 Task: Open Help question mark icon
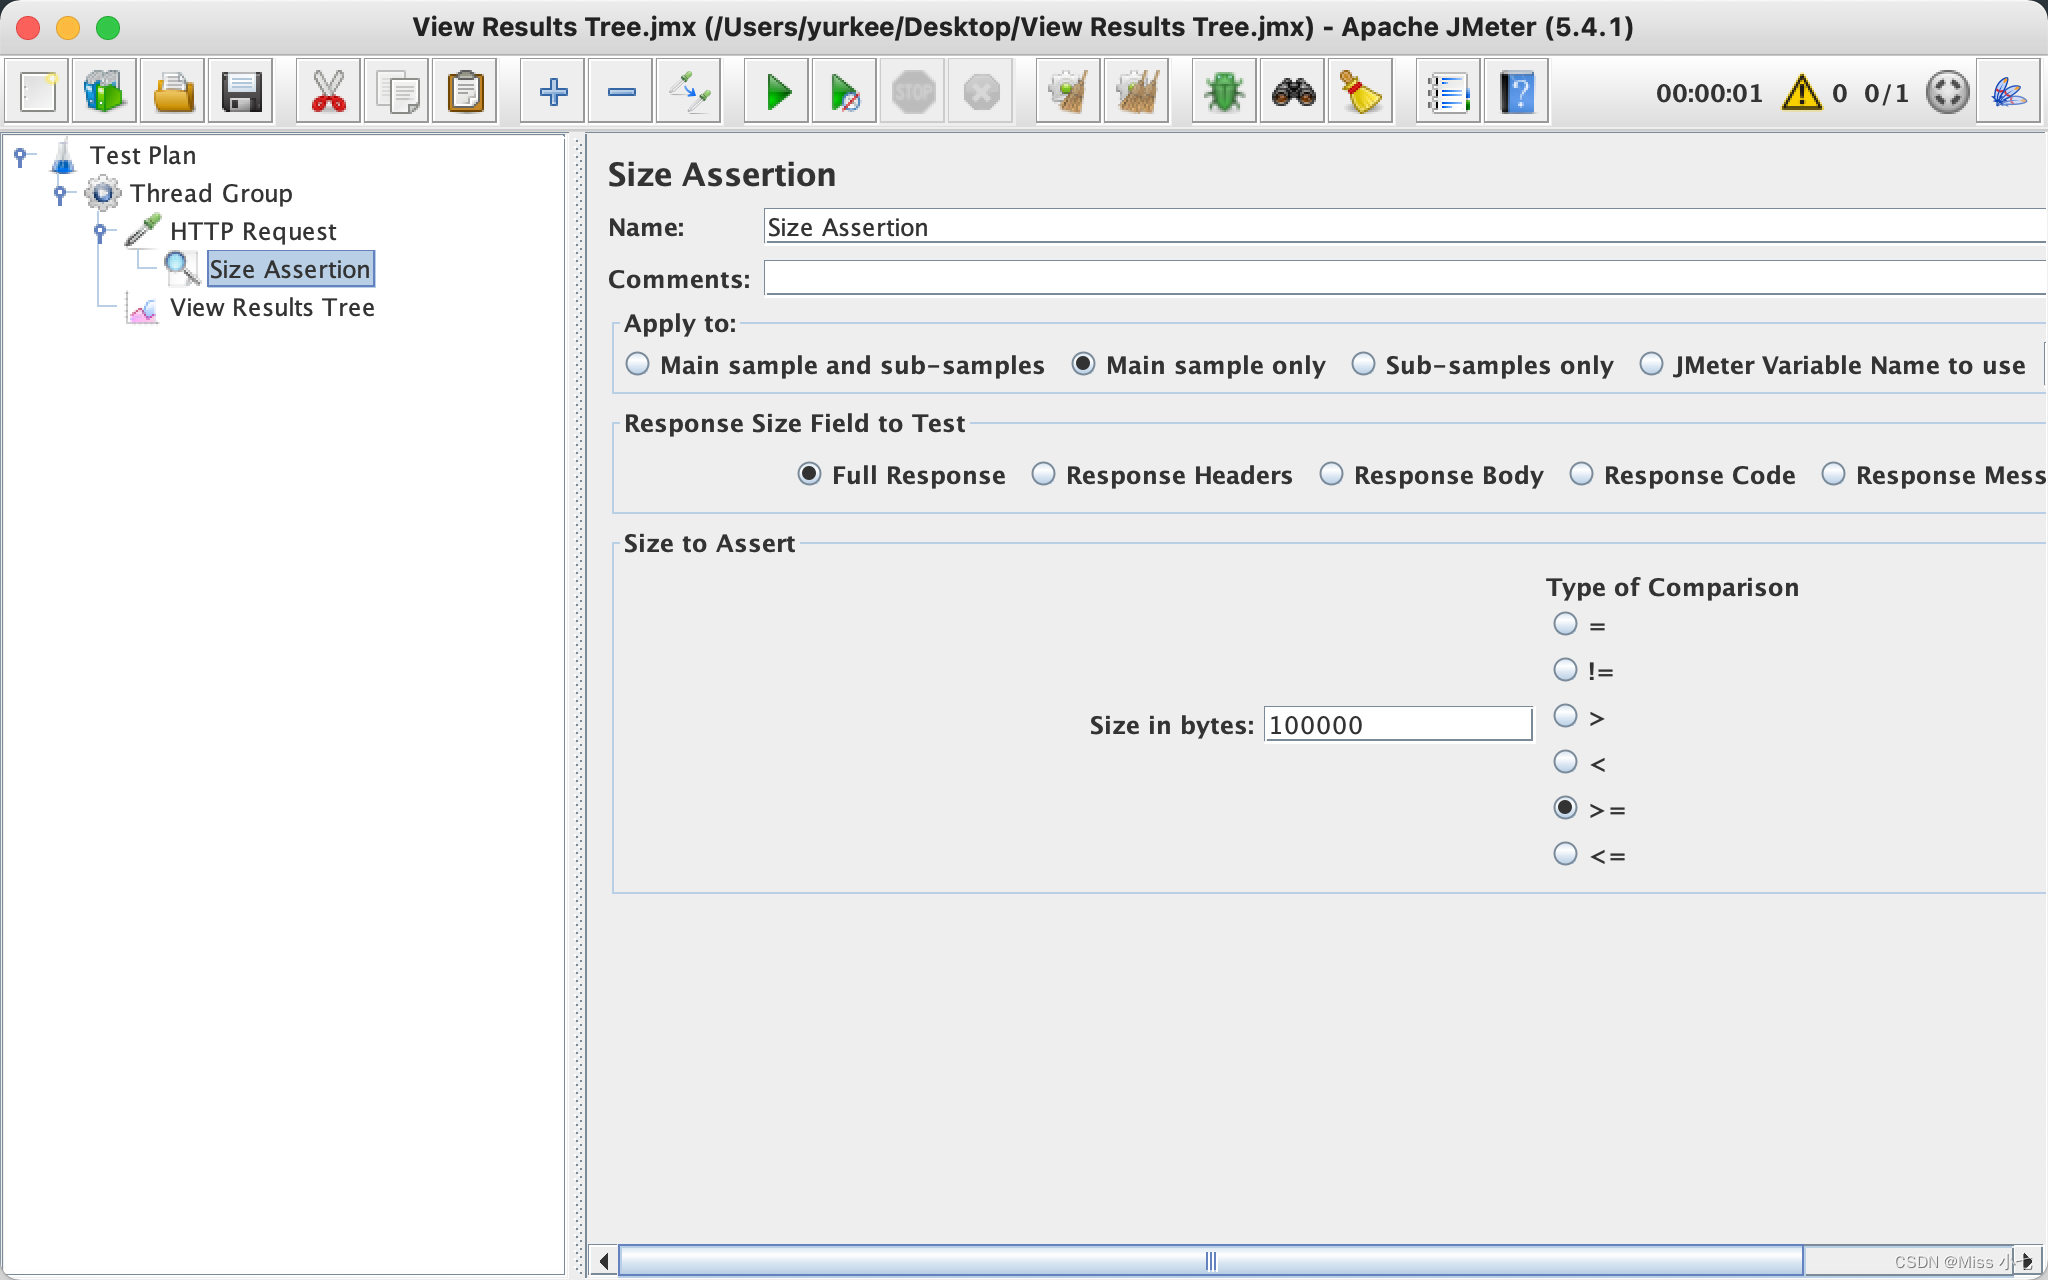pos(1517,92)
